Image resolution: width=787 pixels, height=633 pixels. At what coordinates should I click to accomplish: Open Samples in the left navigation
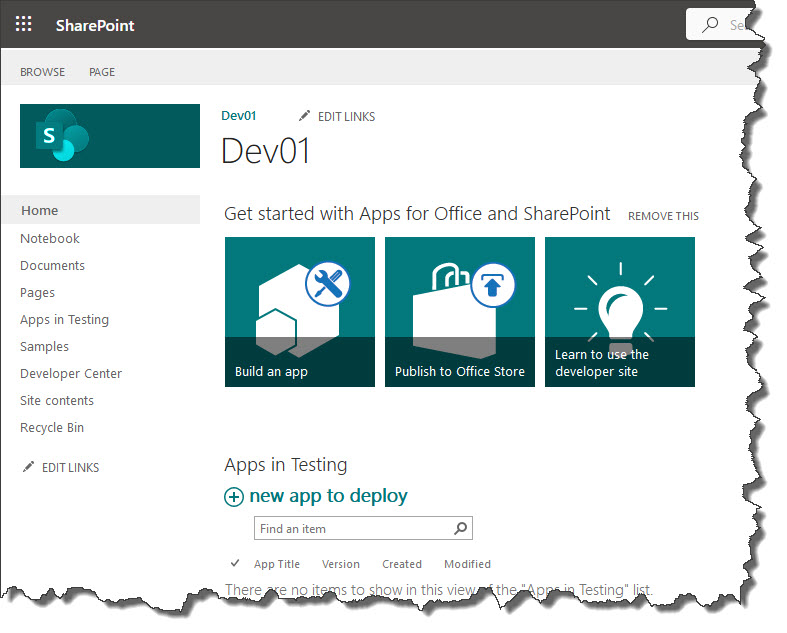(x=44, y=347)
